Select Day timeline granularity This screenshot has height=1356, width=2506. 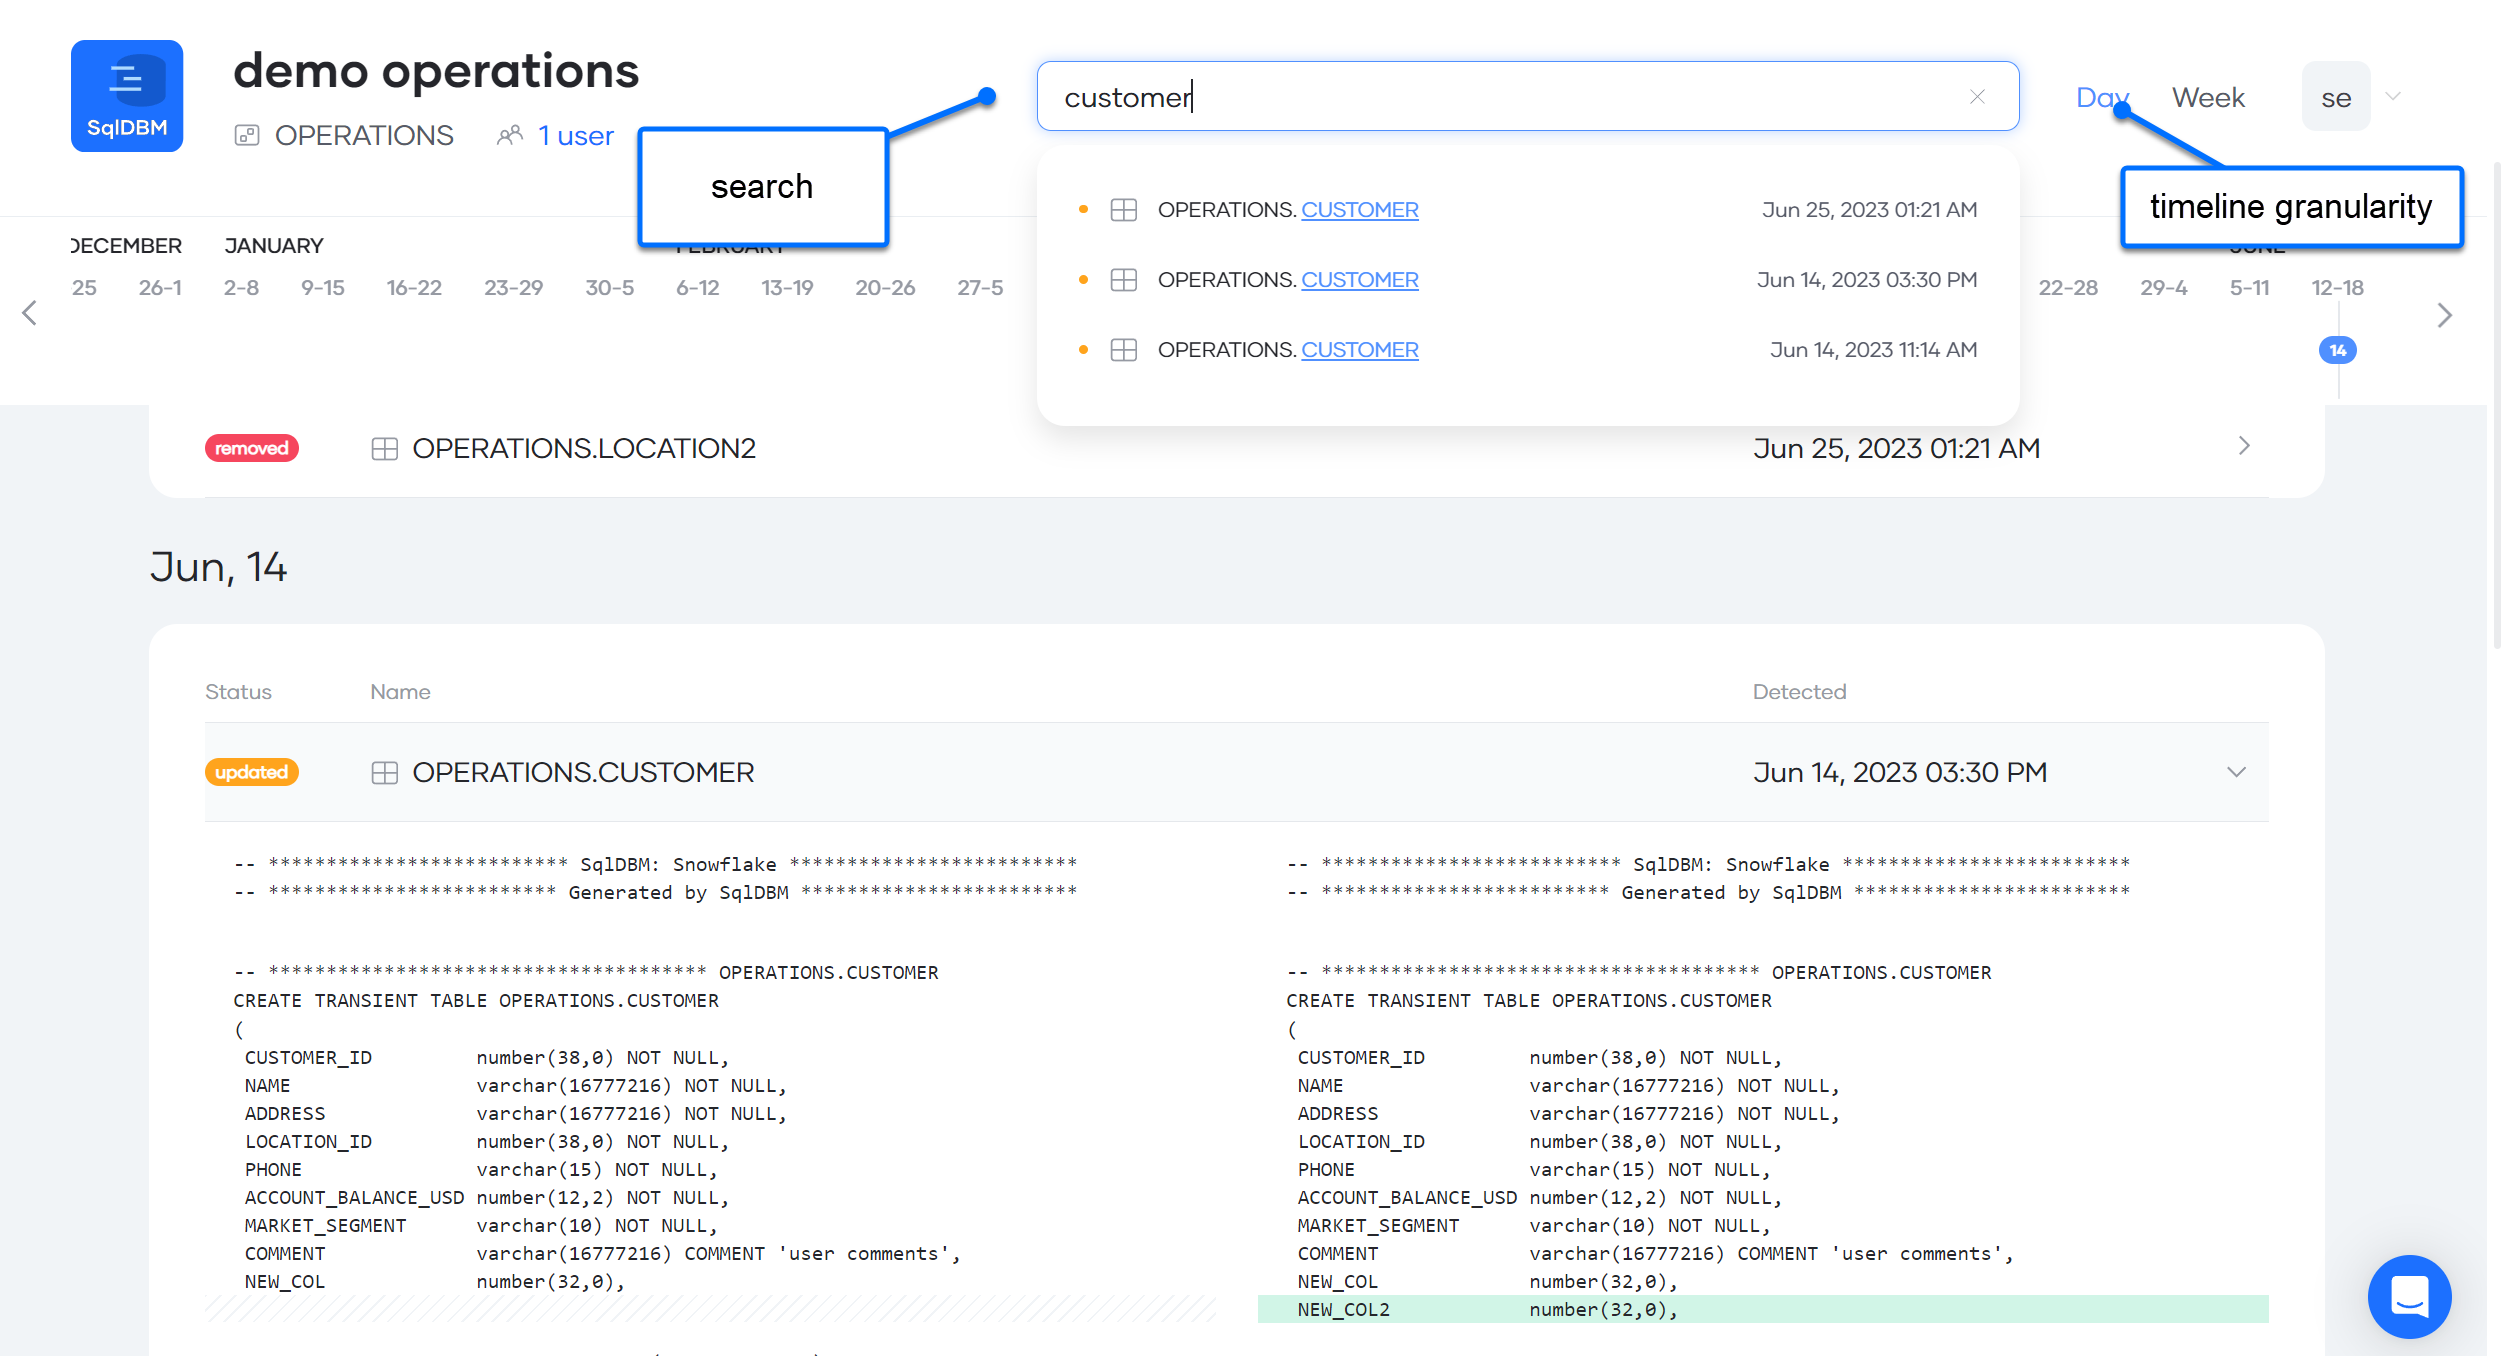(2102, 97)
